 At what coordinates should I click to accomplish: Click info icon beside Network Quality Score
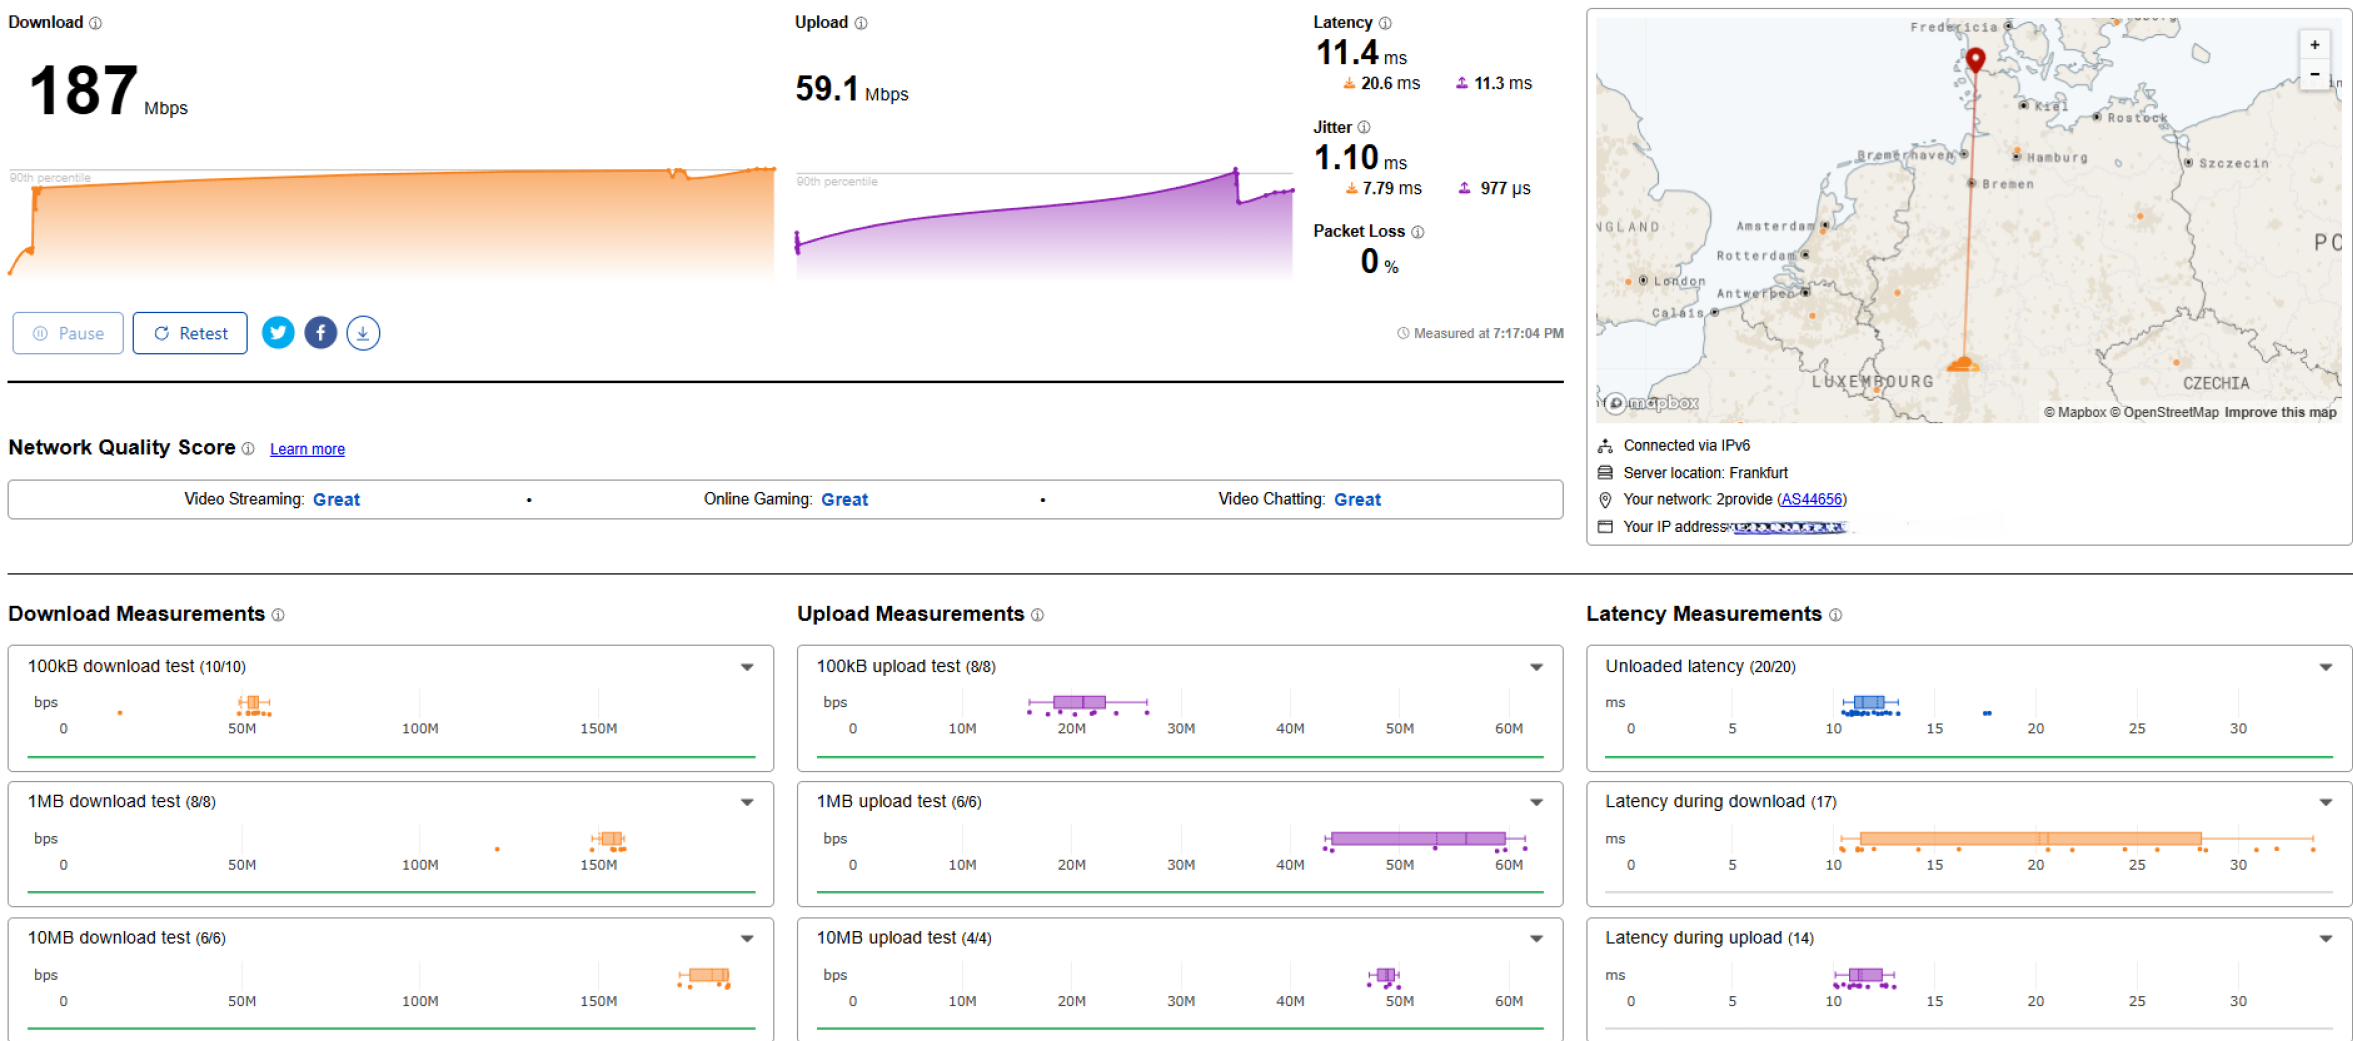(x=248, y=449)
